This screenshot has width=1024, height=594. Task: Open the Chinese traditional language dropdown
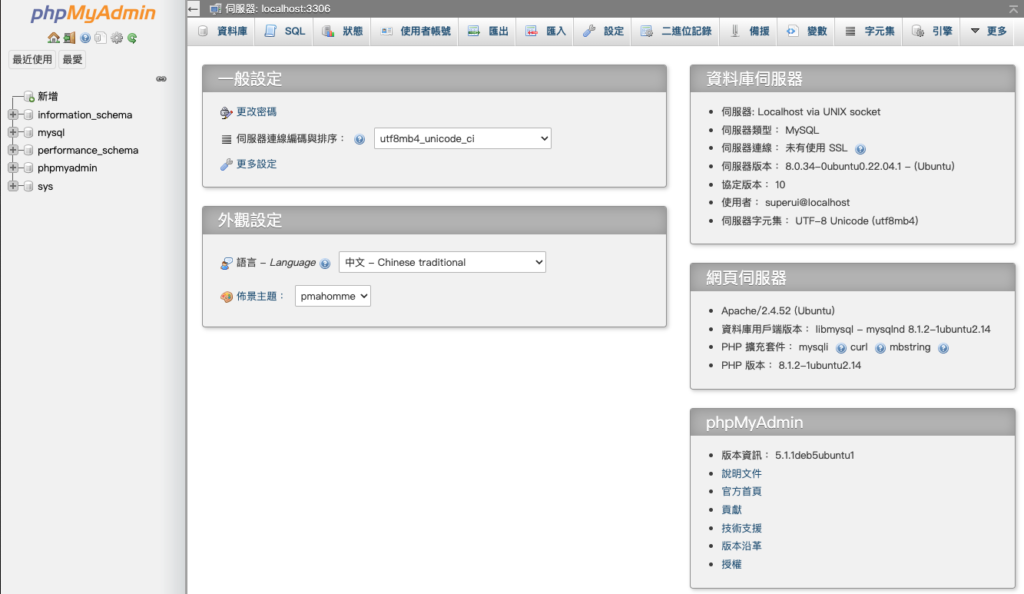442,262
